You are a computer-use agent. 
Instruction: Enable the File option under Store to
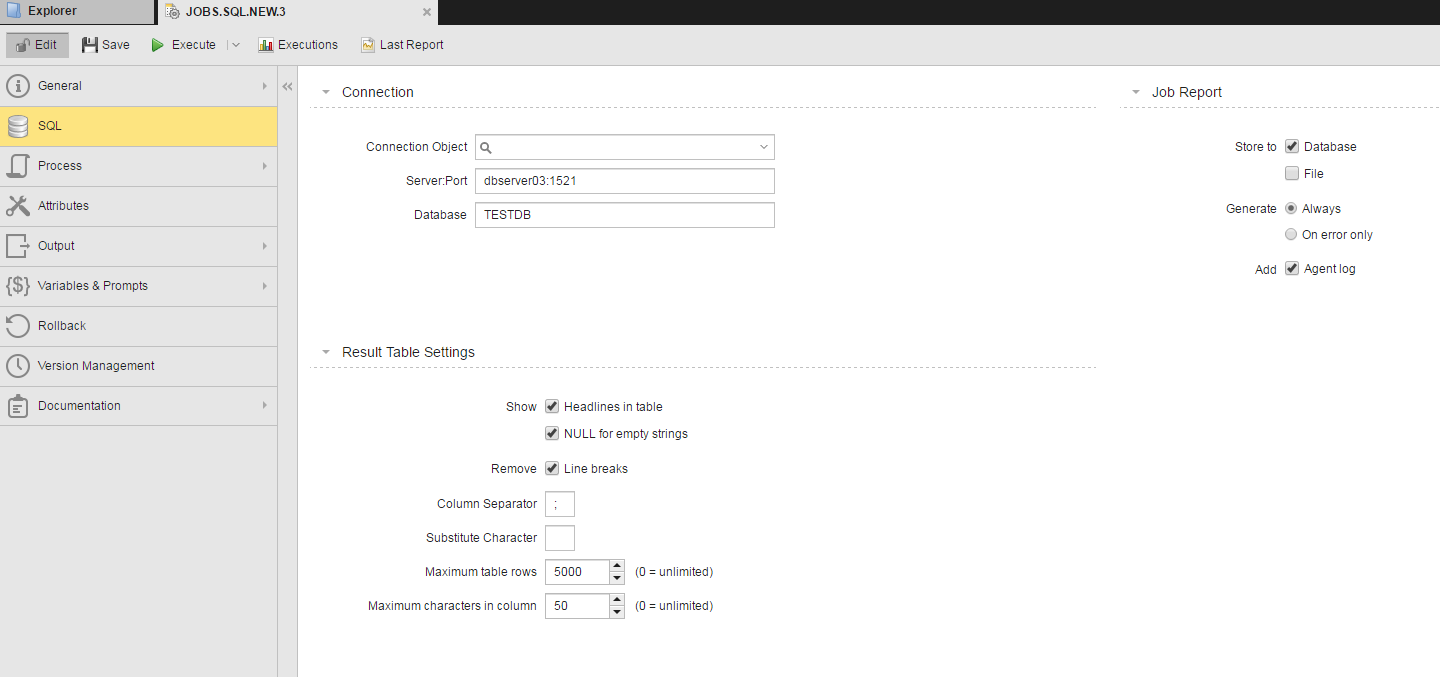point(1292,173)
